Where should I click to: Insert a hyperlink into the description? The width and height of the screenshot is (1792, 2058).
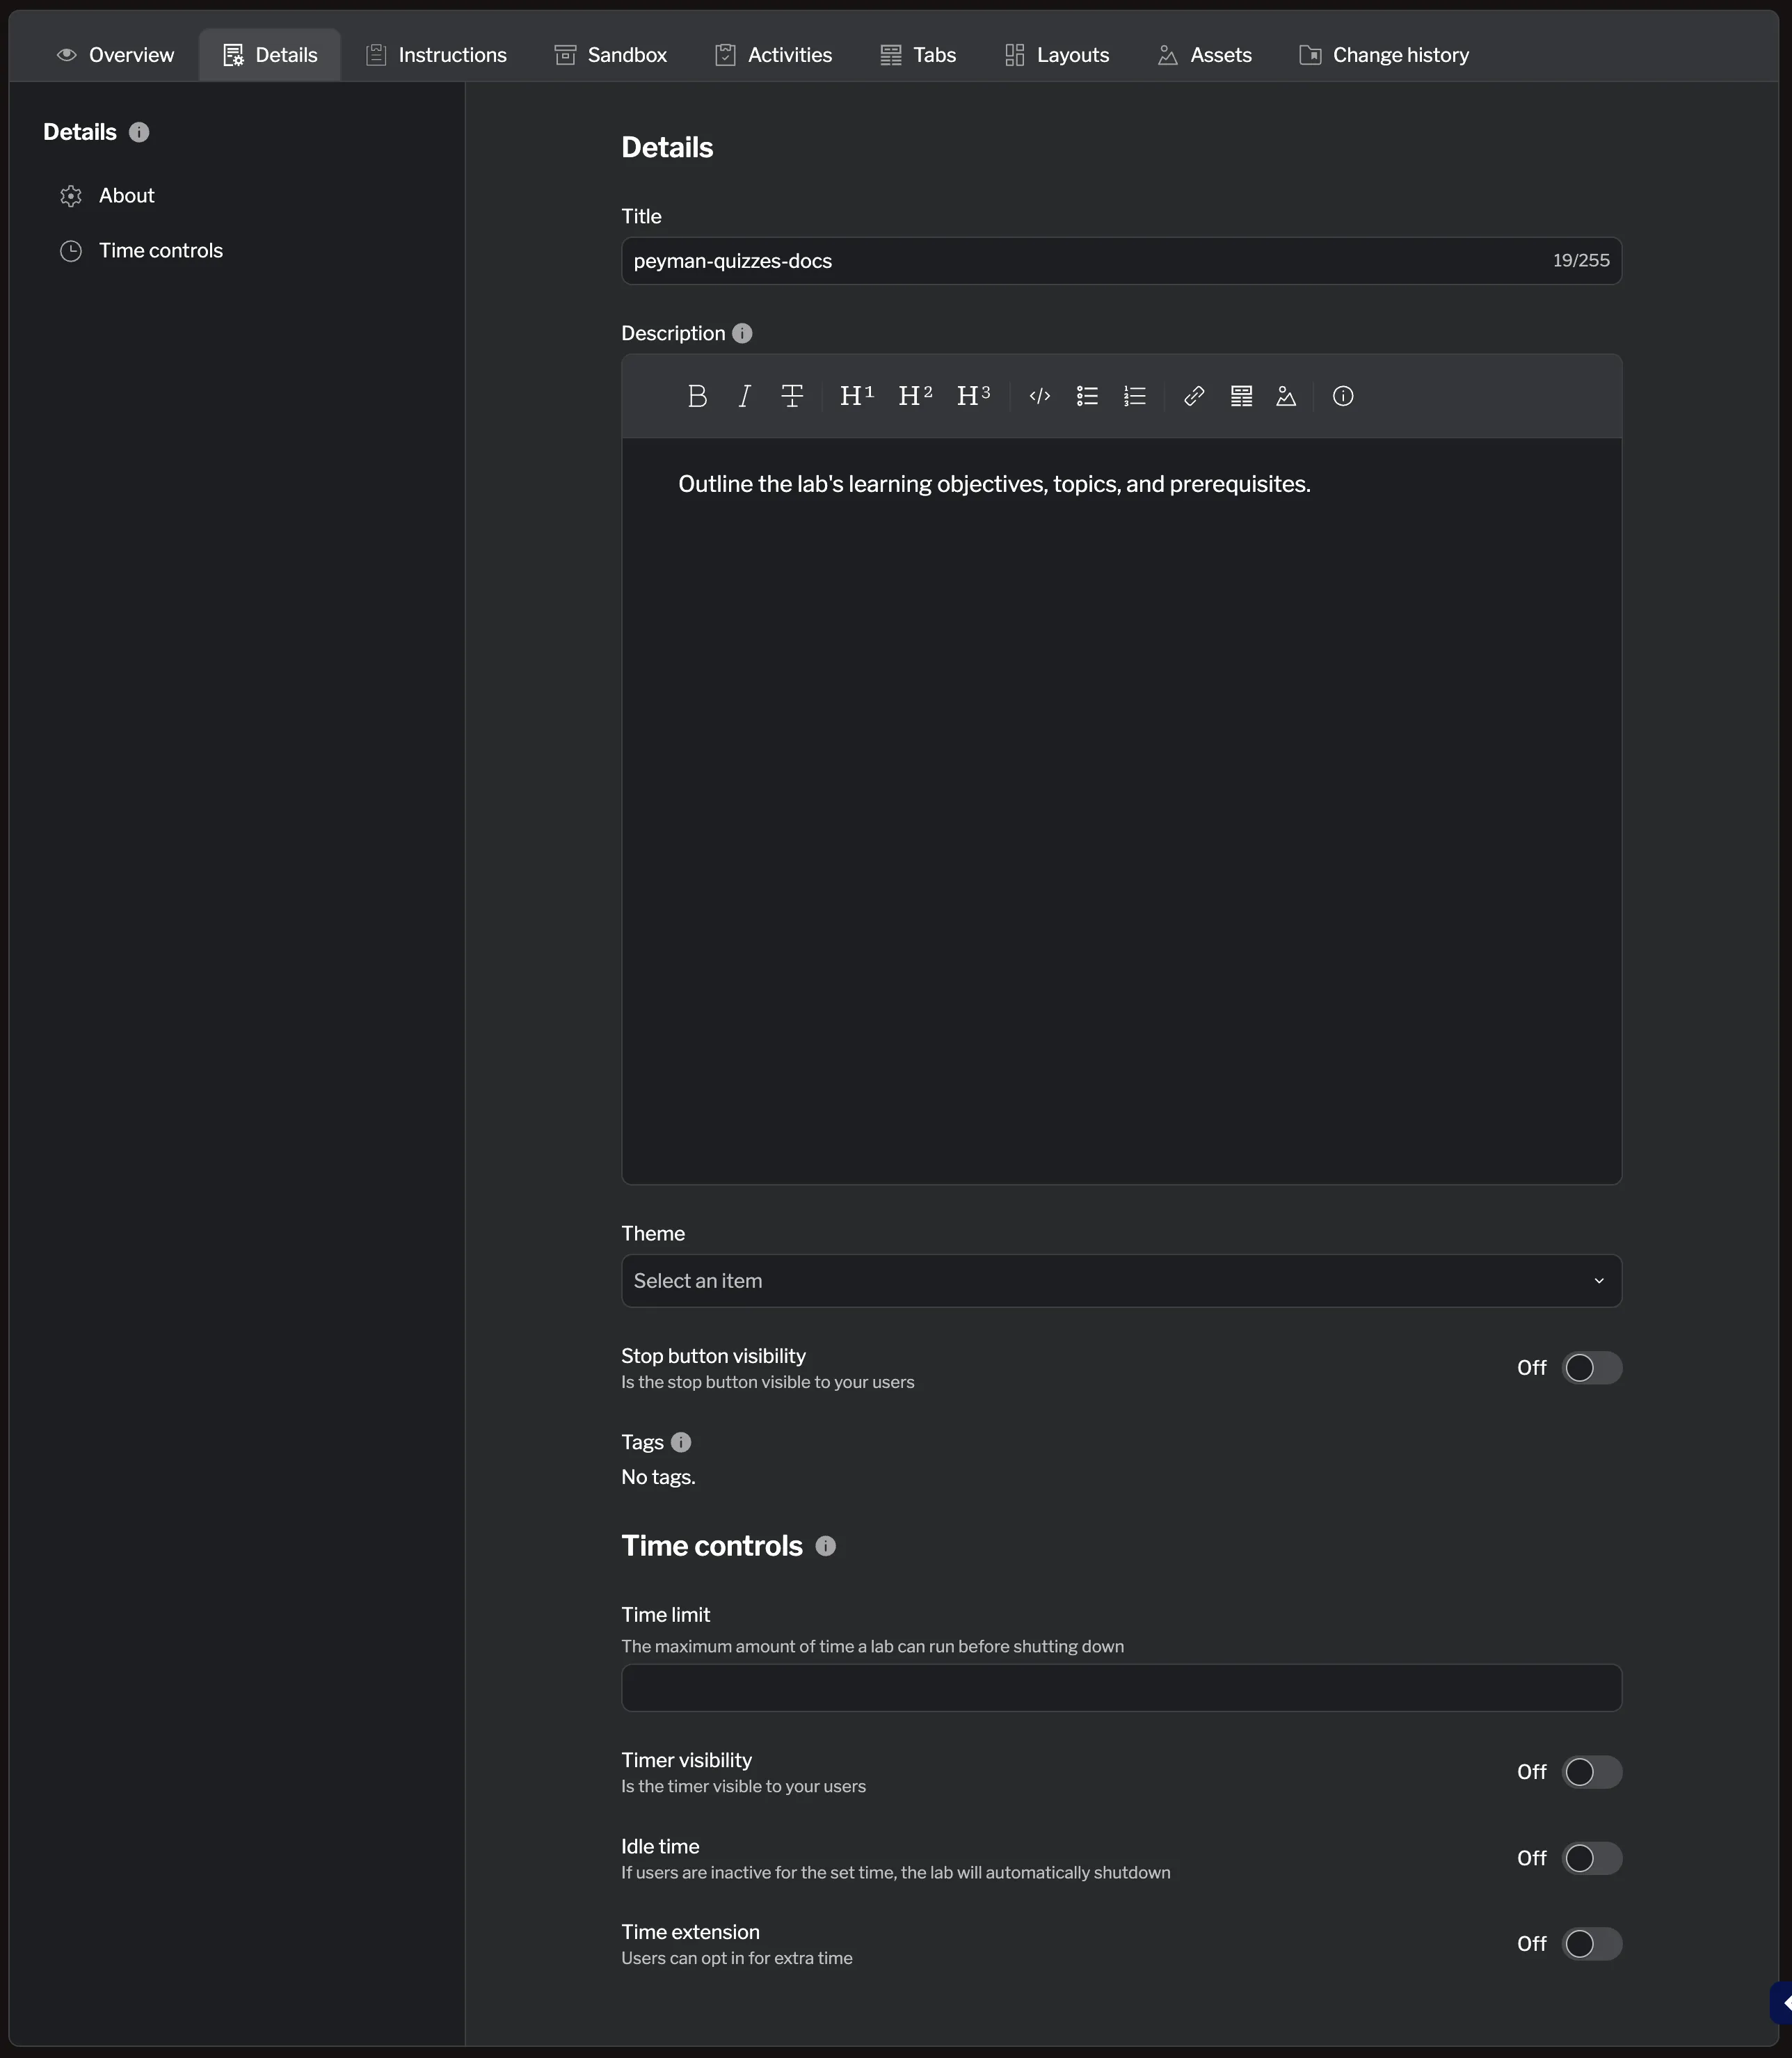[1193, 396]
